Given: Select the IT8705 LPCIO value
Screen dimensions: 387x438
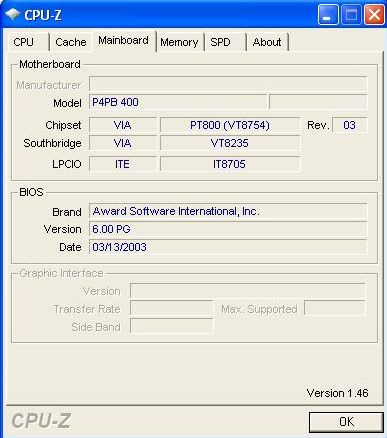Looking at the screenshot, I should tap(230, 164).
